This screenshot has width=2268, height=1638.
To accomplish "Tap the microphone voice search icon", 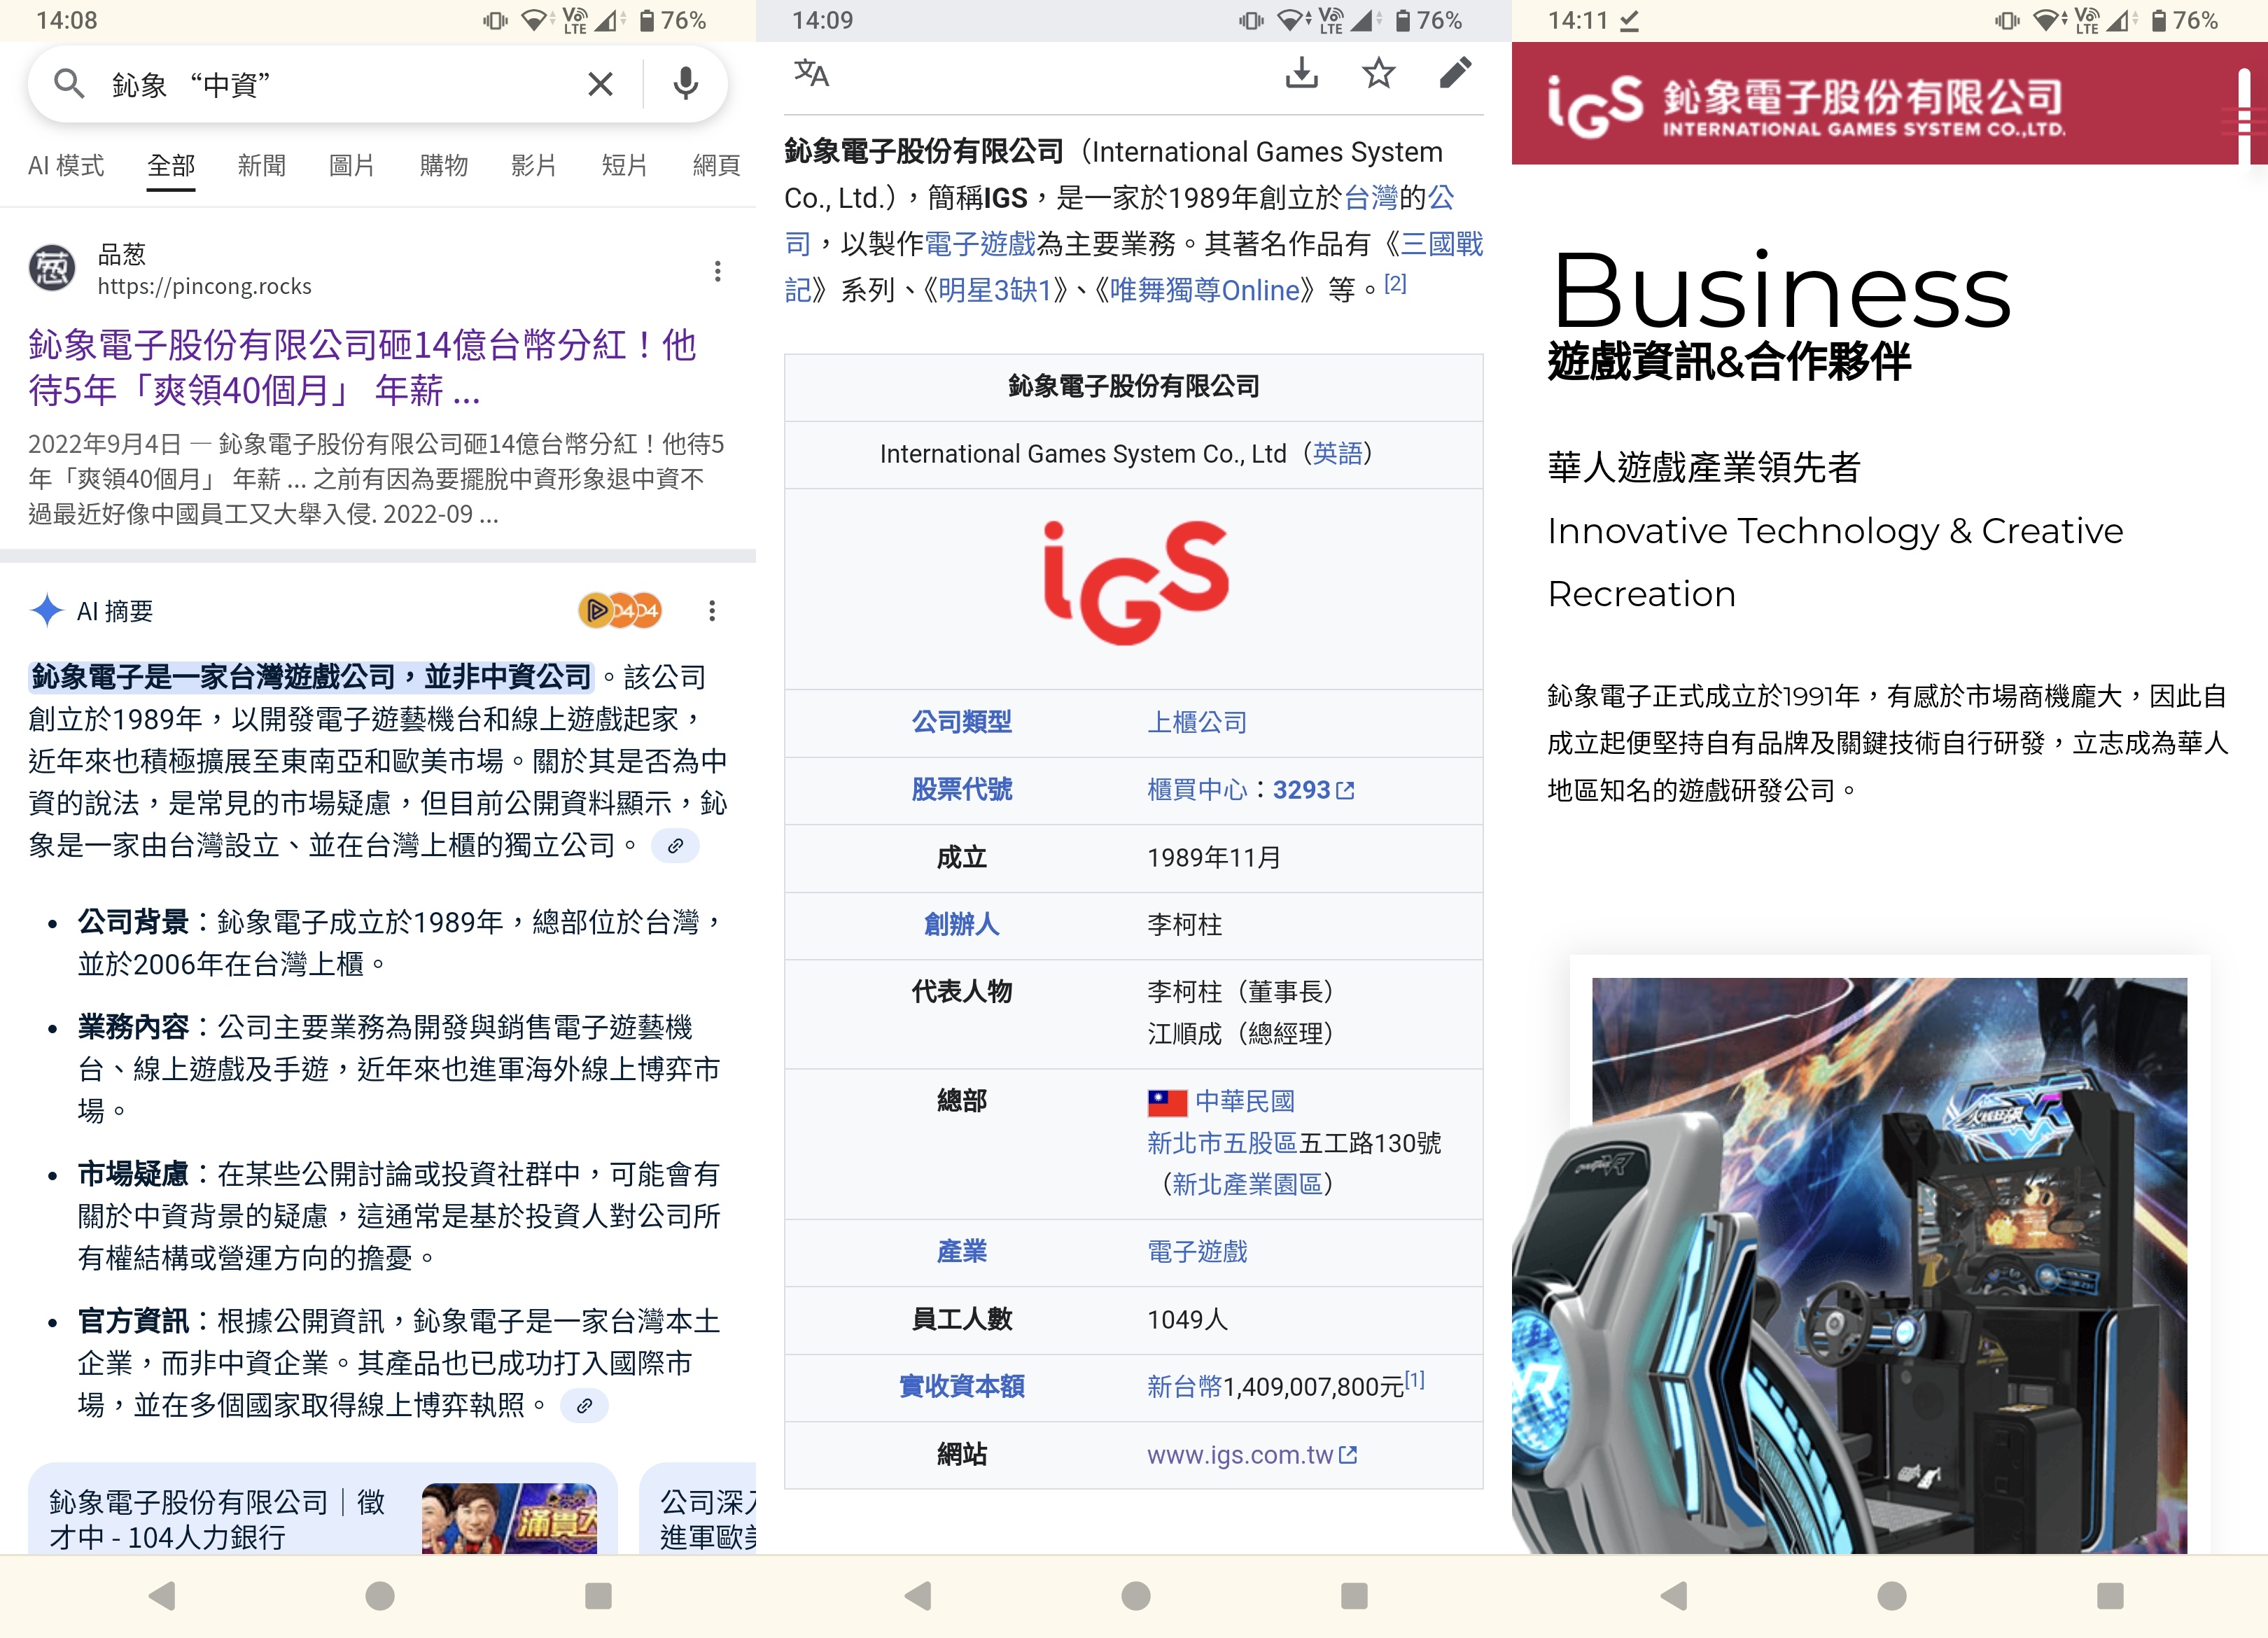I will 685,84.
